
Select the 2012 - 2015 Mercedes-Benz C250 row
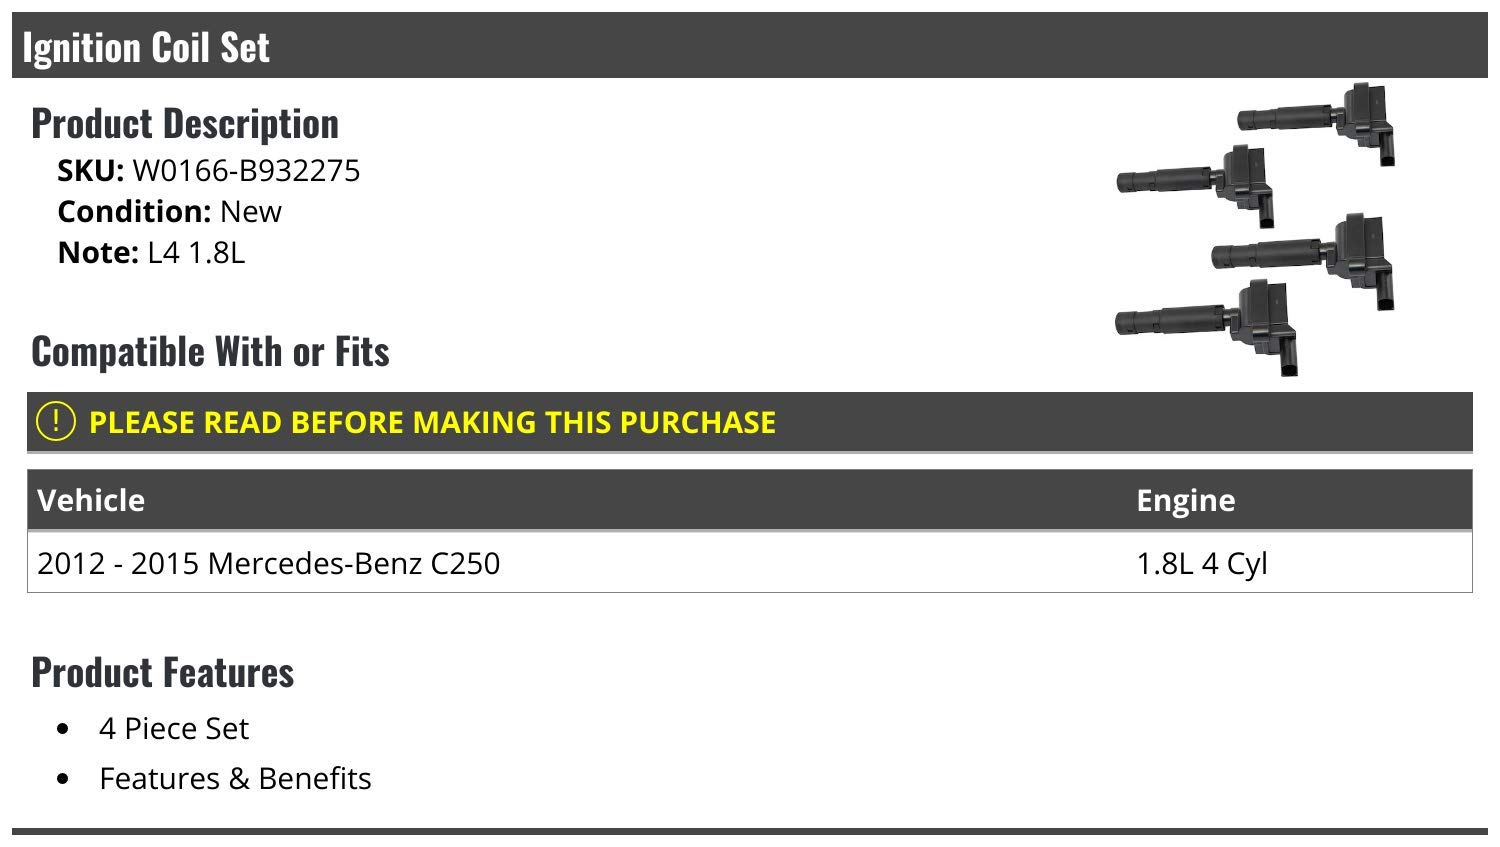click(x=750, y=563)
